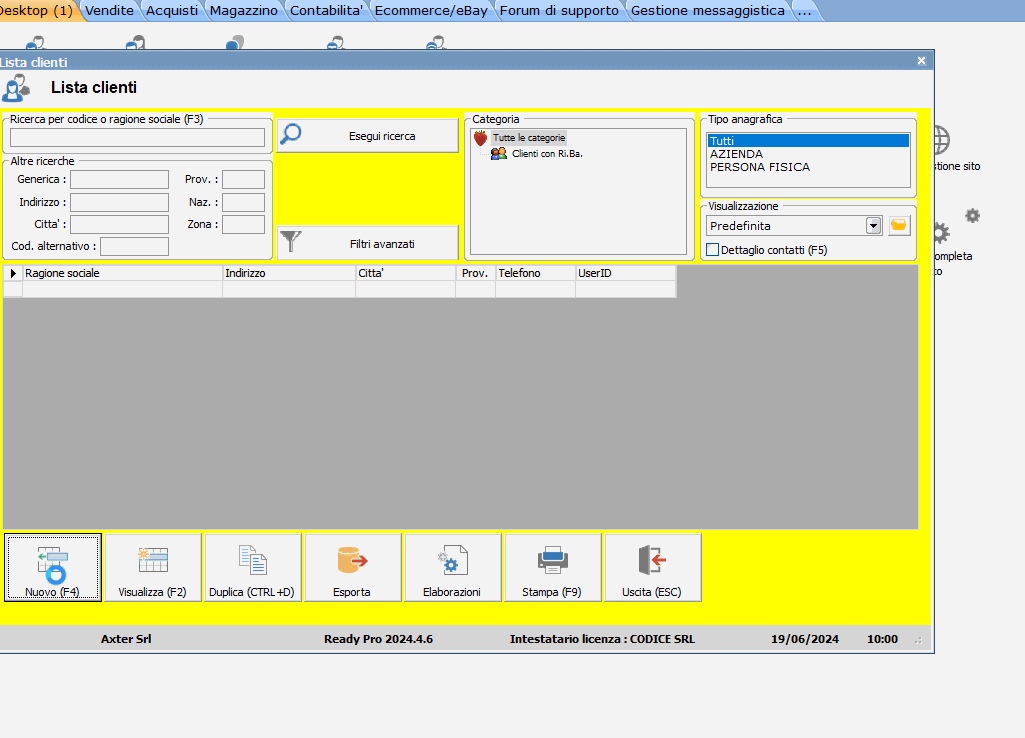Viewport: 1025px width, 738px height.
Task: Click the Naz. search field
Action: click(243, 202)
